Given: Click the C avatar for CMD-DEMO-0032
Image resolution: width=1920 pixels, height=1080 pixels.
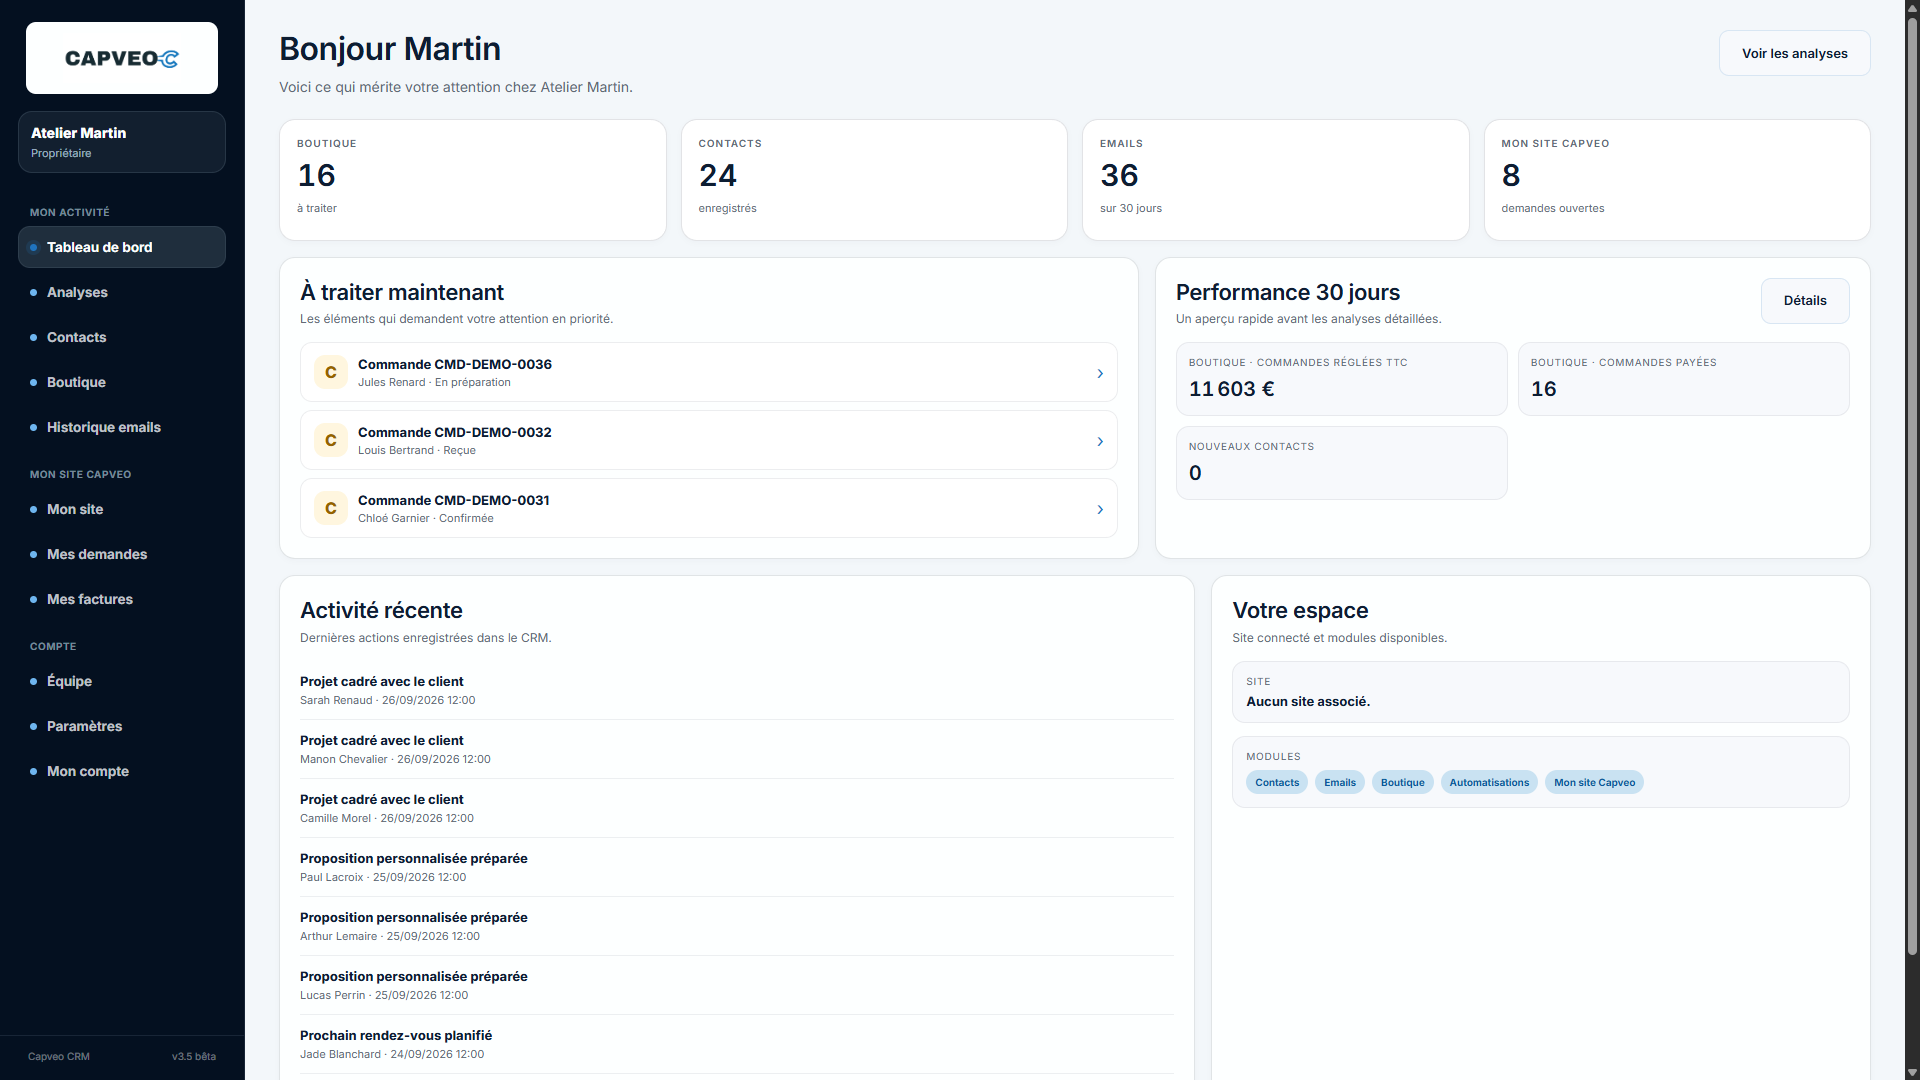Looking at the screenshot, I should click(331, 440).
